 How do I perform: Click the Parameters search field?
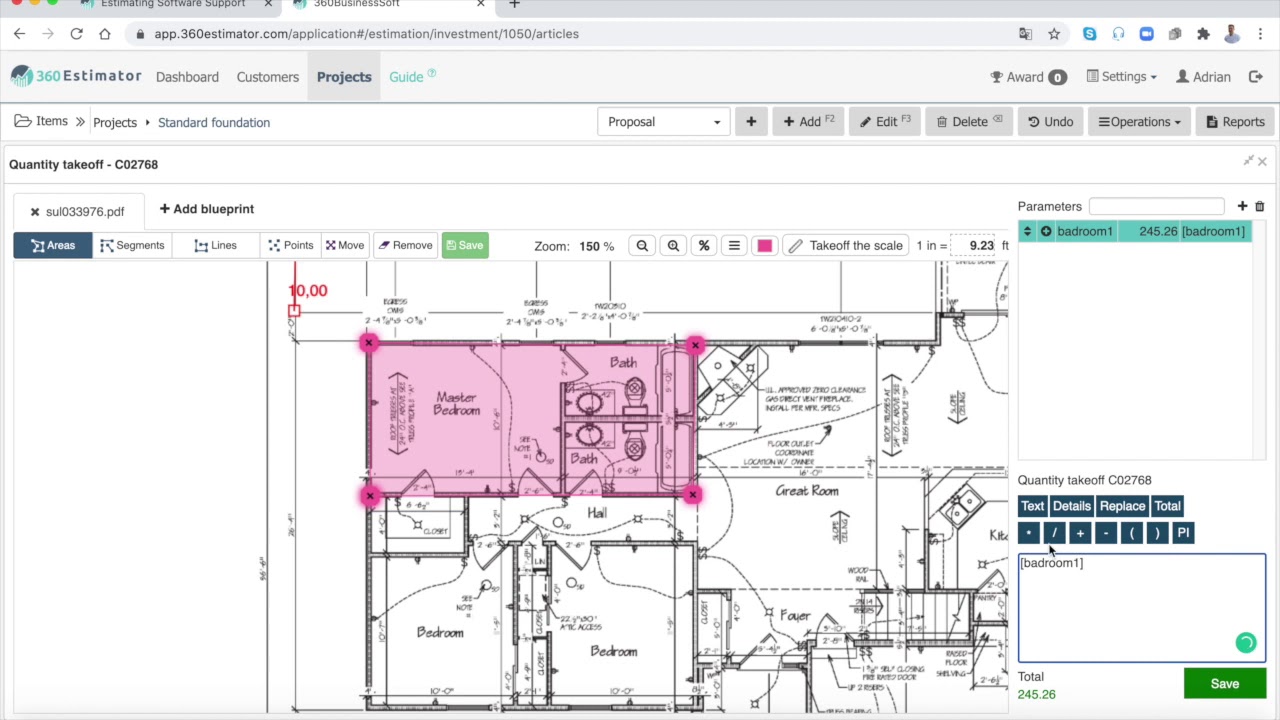click(x=1156, y=206)
